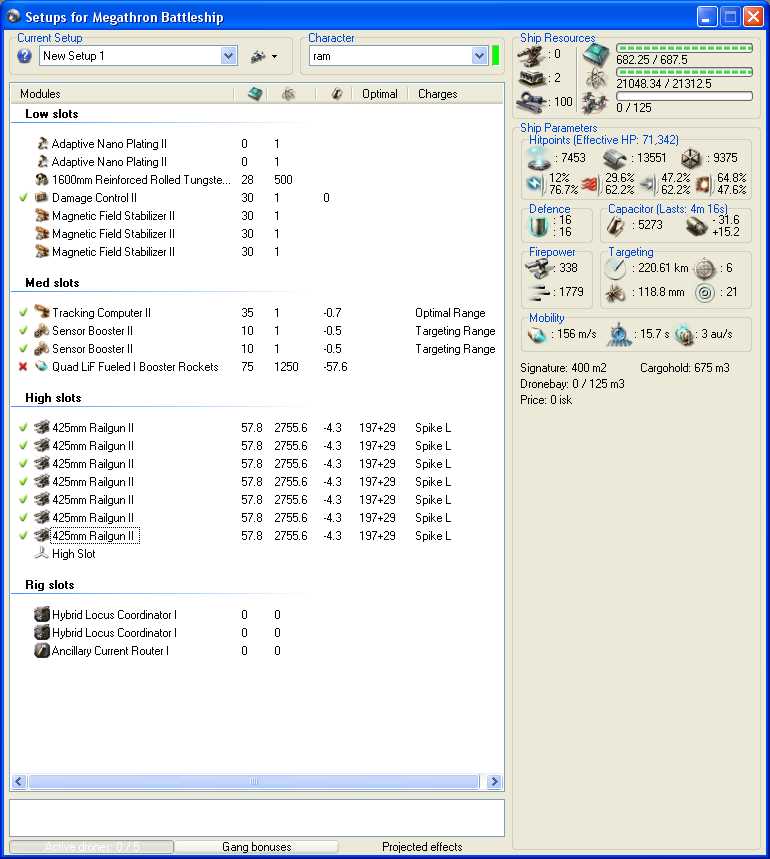The image size is (770, 859).
Task: Sort by the Modules column header
Action: click(123, 94)
